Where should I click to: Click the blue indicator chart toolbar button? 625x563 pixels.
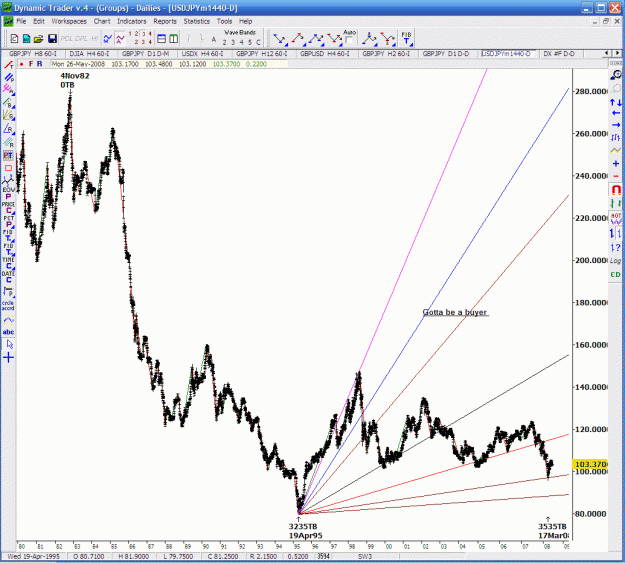108,39
